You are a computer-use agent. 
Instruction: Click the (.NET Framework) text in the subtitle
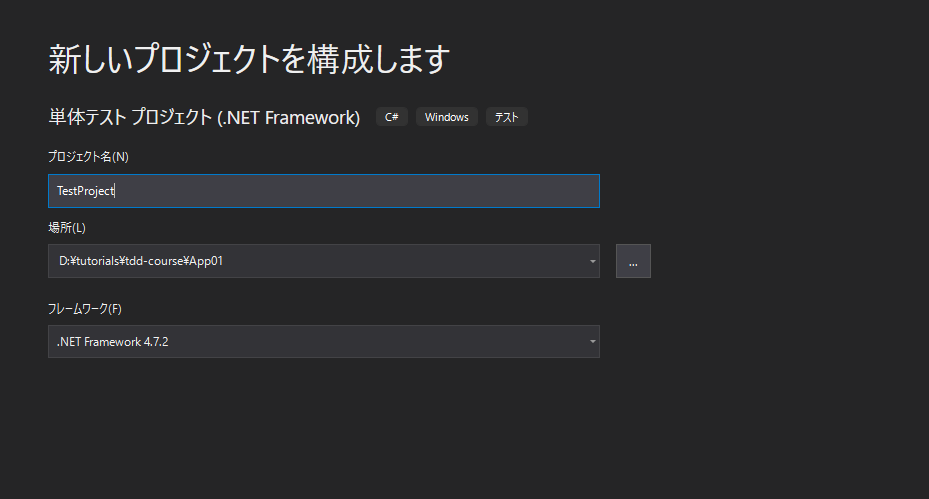pos(289,117)
